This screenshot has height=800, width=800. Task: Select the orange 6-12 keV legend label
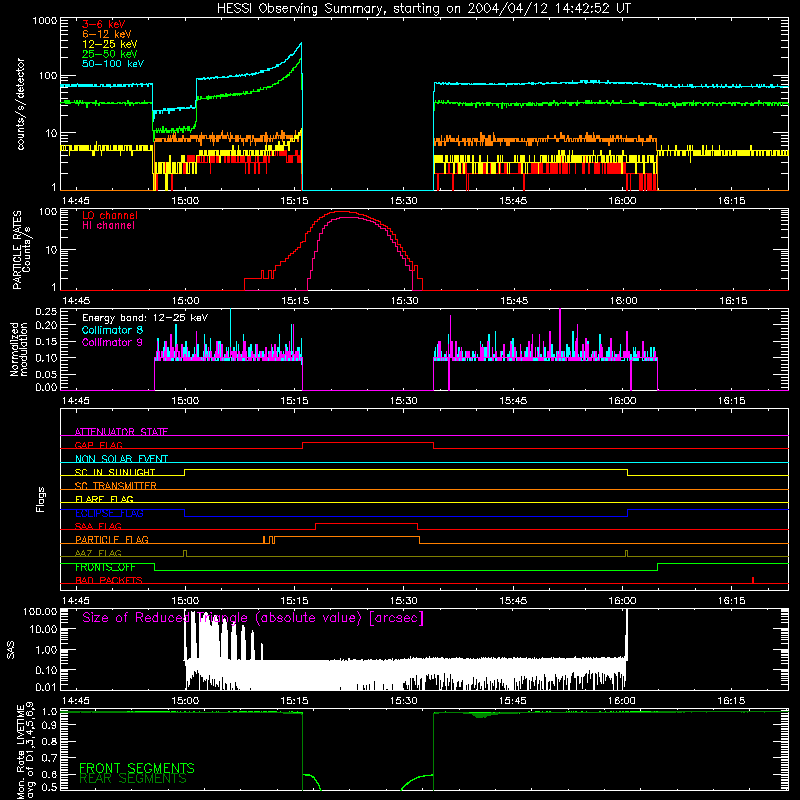(107, 34)
